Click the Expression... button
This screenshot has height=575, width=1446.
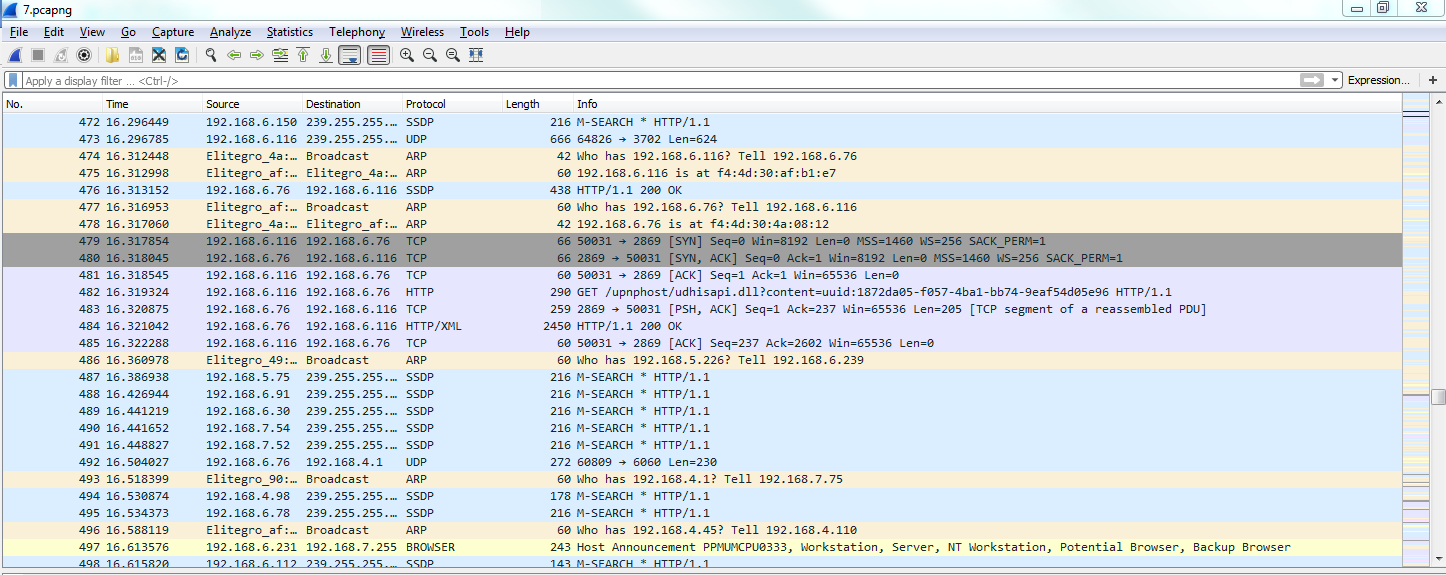point(1378,80)
